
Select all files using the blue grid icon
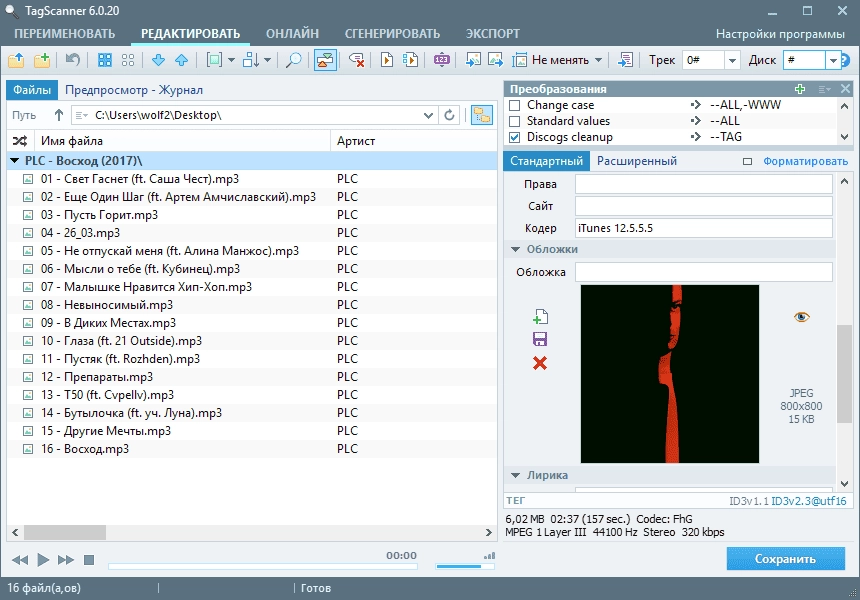click(x=104, y=60)
